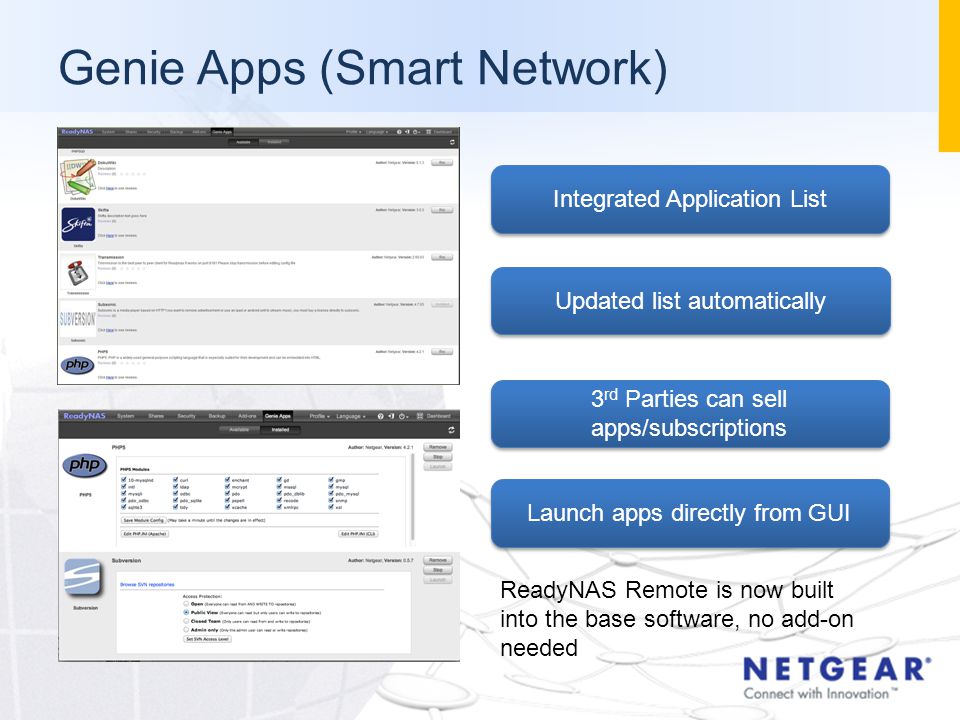
Task: Click the Subversion app icon in Installed view
Action: pyautogui.click(x=84, y=577)
